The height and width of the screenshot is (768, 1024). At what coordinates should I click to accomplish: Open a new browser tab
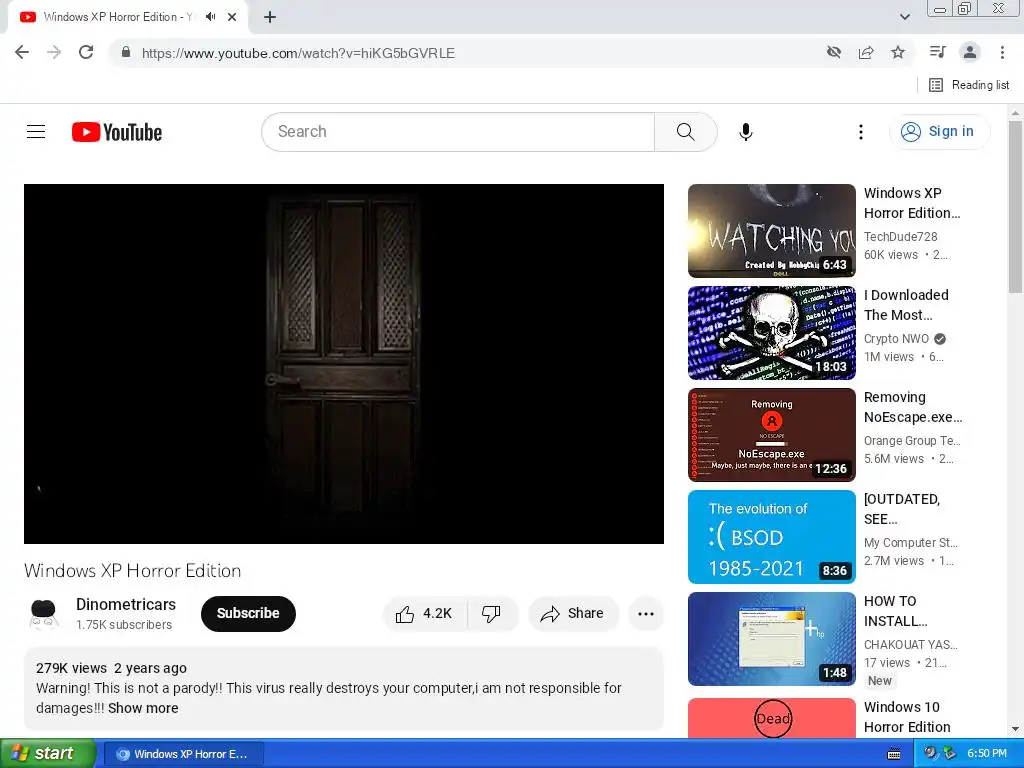pyautogui.click(x=270, y=17)
